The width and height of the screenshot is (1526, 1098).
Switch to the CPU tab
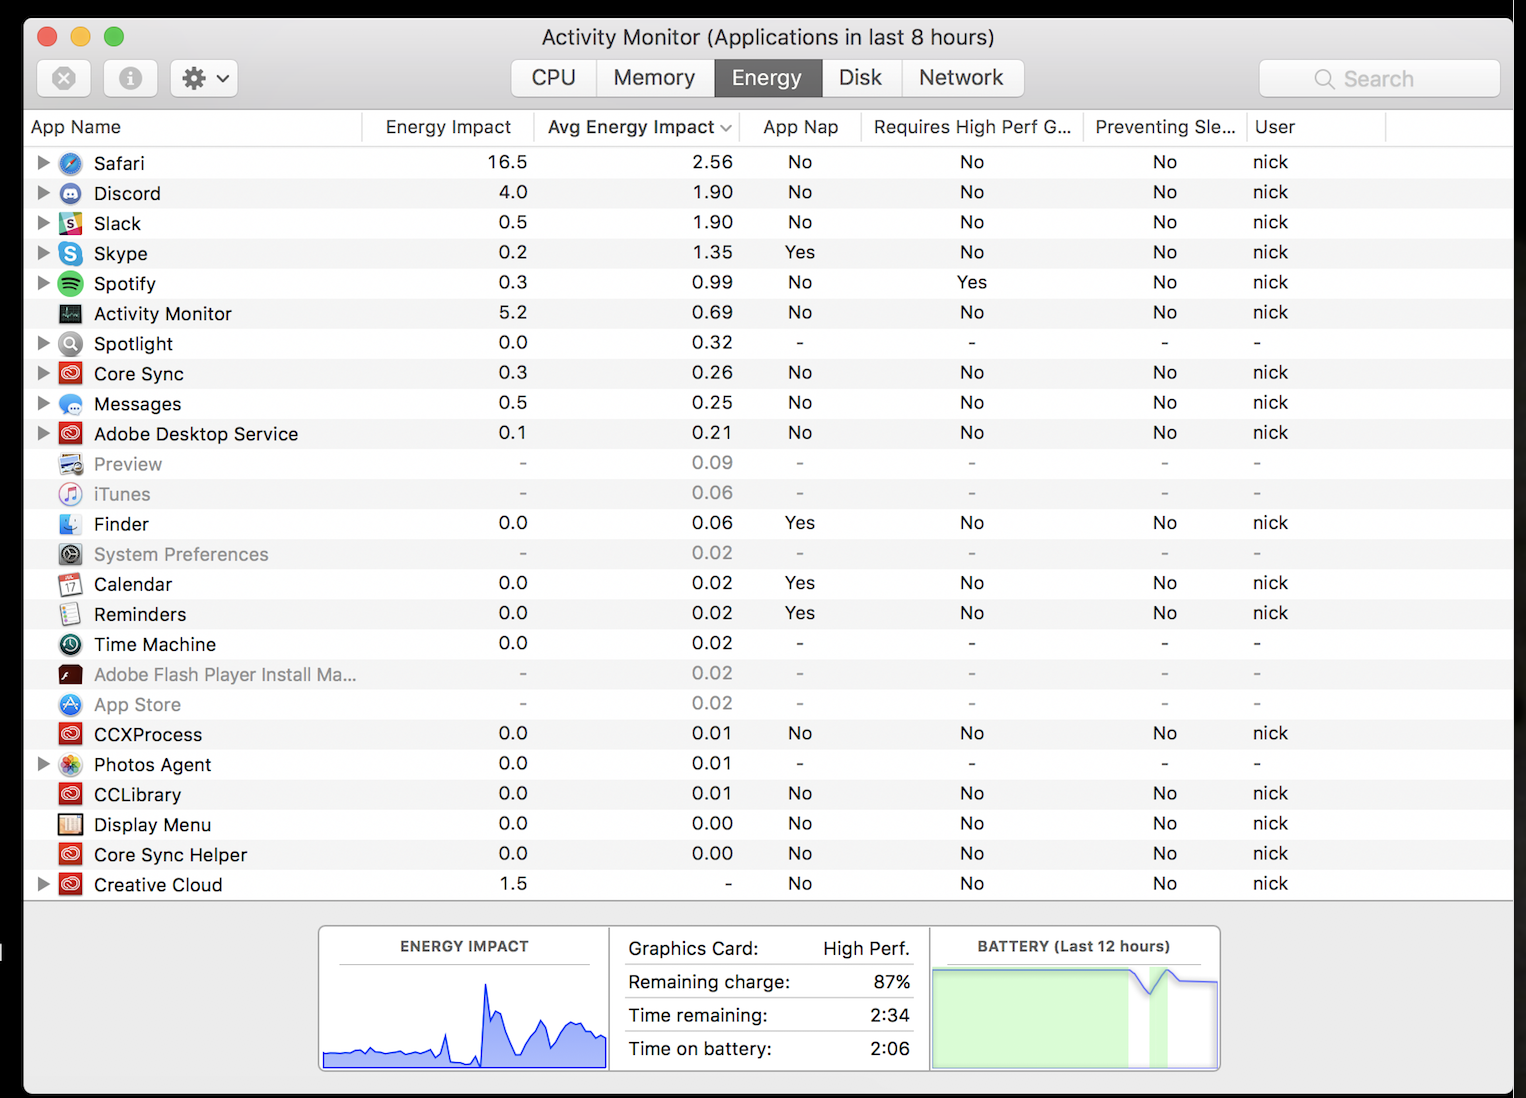pyautogui.click(x=554, y=78)
